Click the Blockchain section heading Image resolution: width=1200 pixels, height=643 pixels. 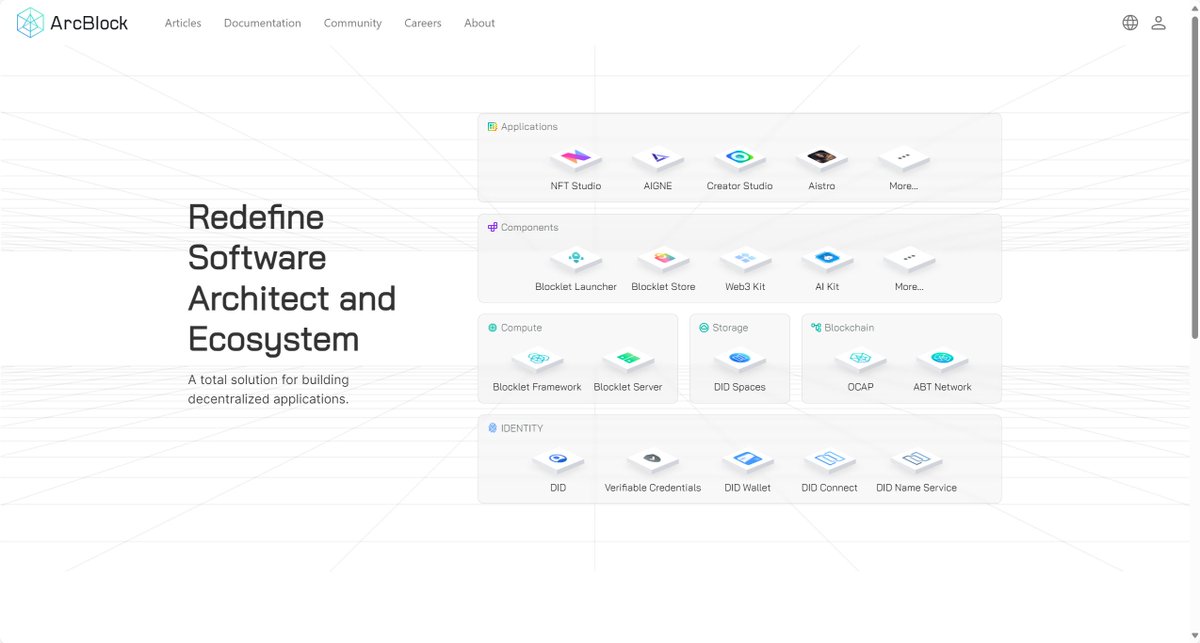click(x=842, y=328)
